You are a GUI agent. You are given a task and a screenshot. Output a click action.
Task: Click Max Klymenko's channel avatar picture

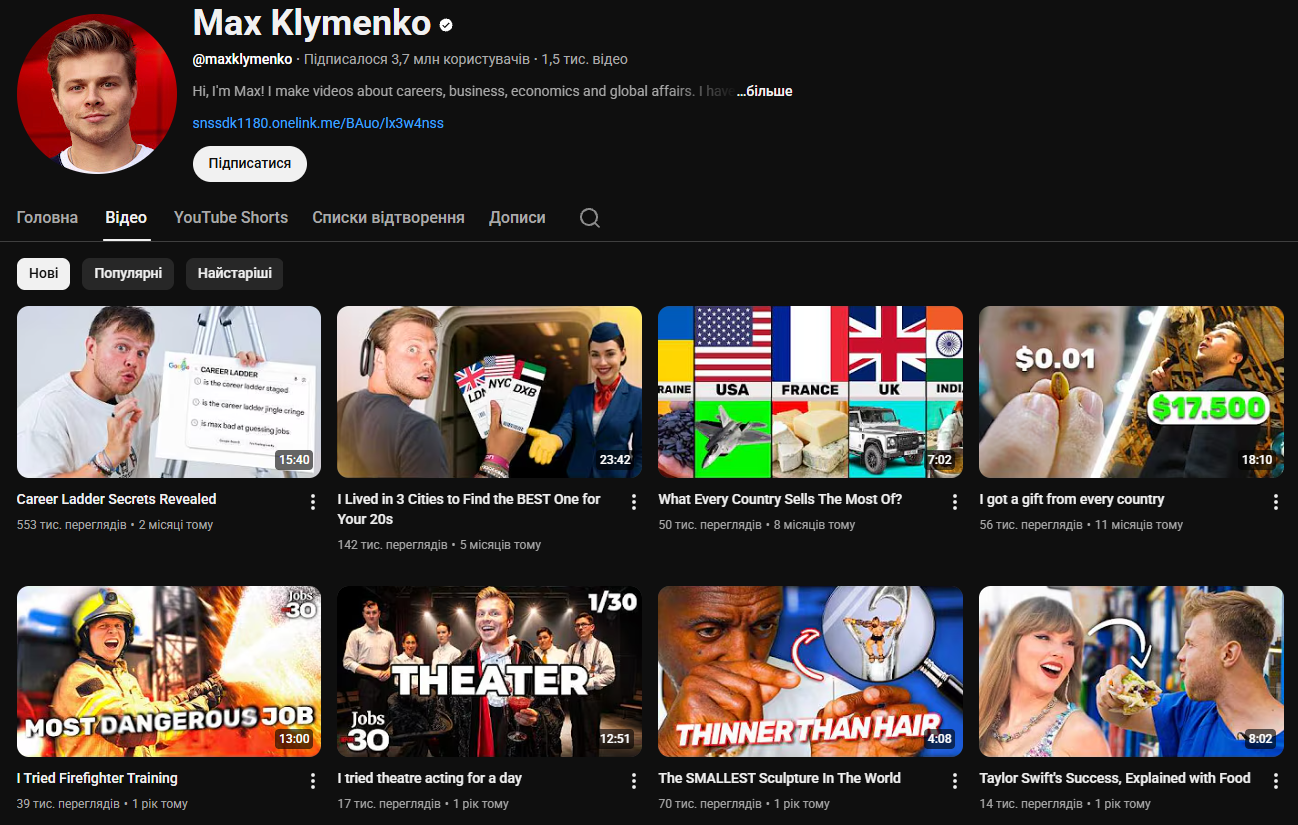[x=97, y=94]
